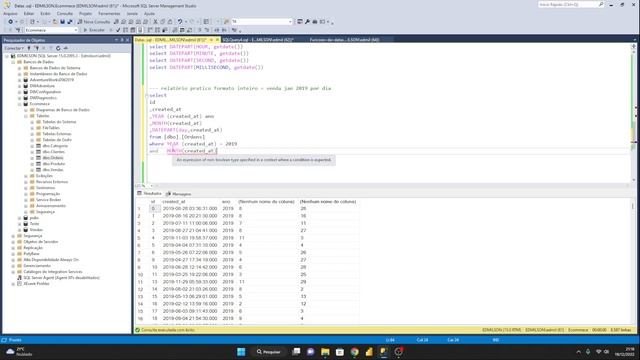Switch to the SQLQuery4.sql tab
The height and width of the screenshot is (360, 640).
tap(258, 40)
